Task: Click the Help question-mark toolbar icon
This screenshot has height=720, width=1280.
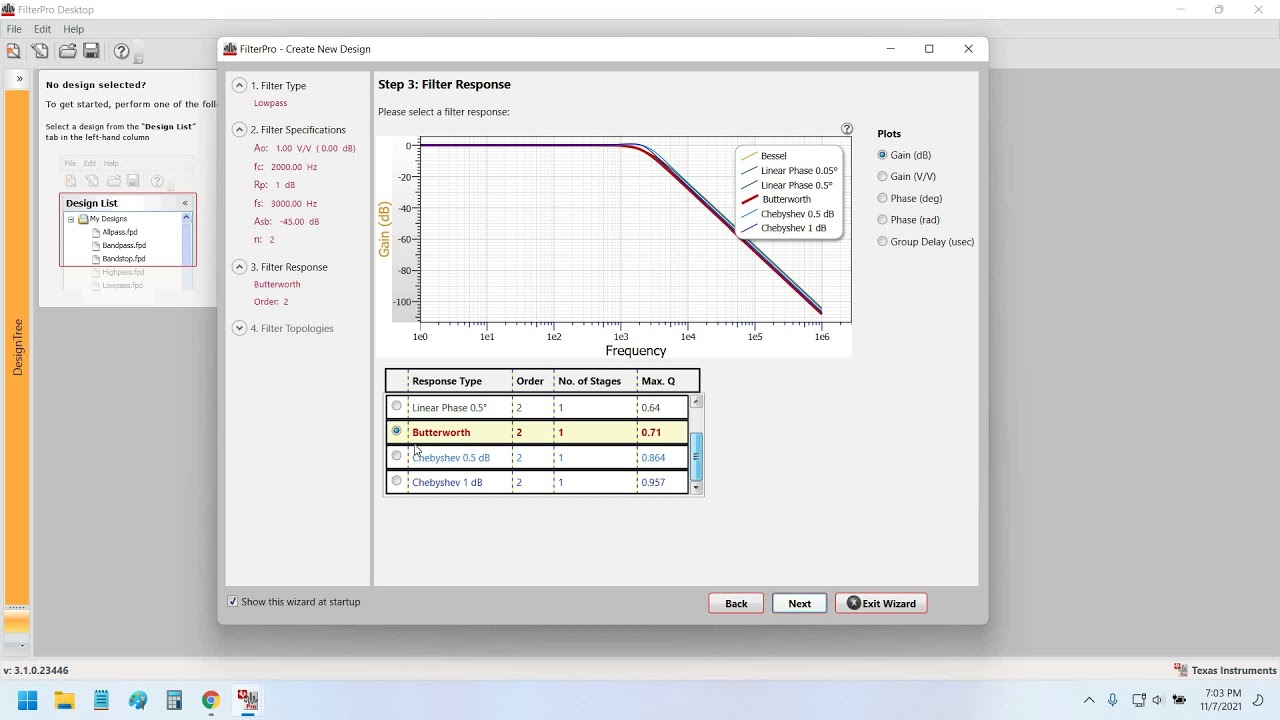Action: [x=121, y=51]
